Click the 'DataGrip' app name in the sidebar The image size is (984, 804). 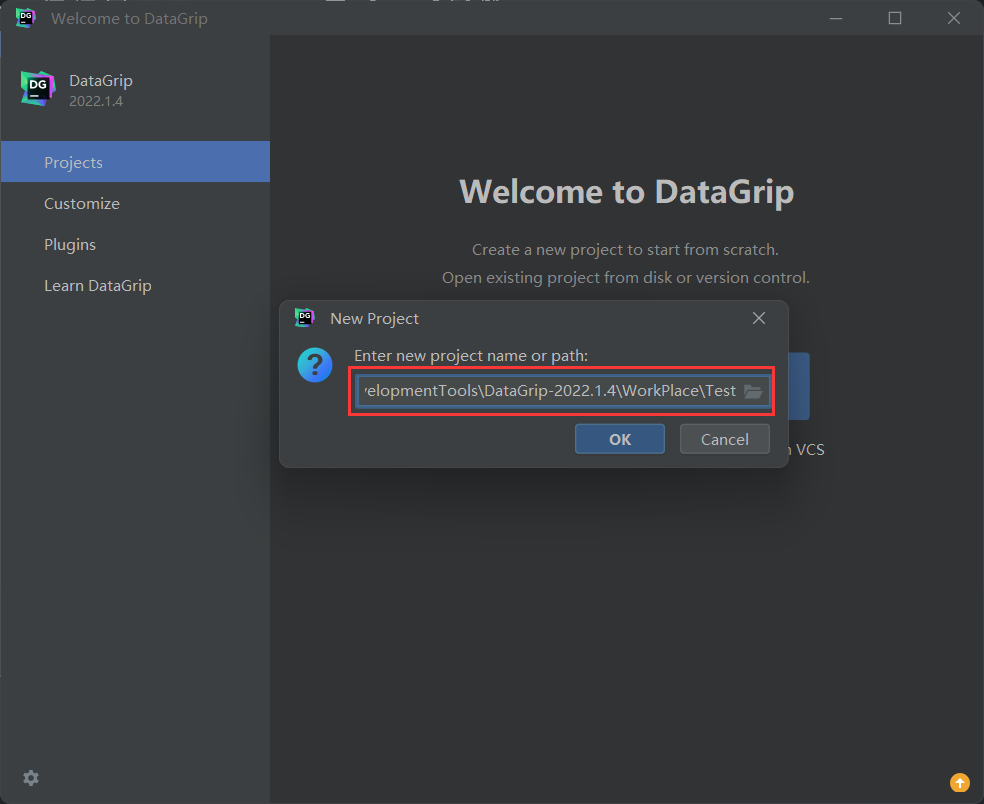tap(101, 80)
